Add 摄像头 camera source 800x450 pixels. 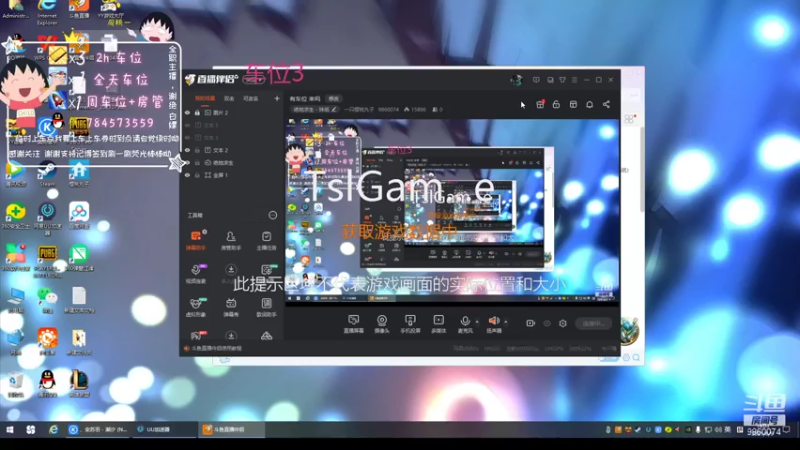[x=382, y=323]
